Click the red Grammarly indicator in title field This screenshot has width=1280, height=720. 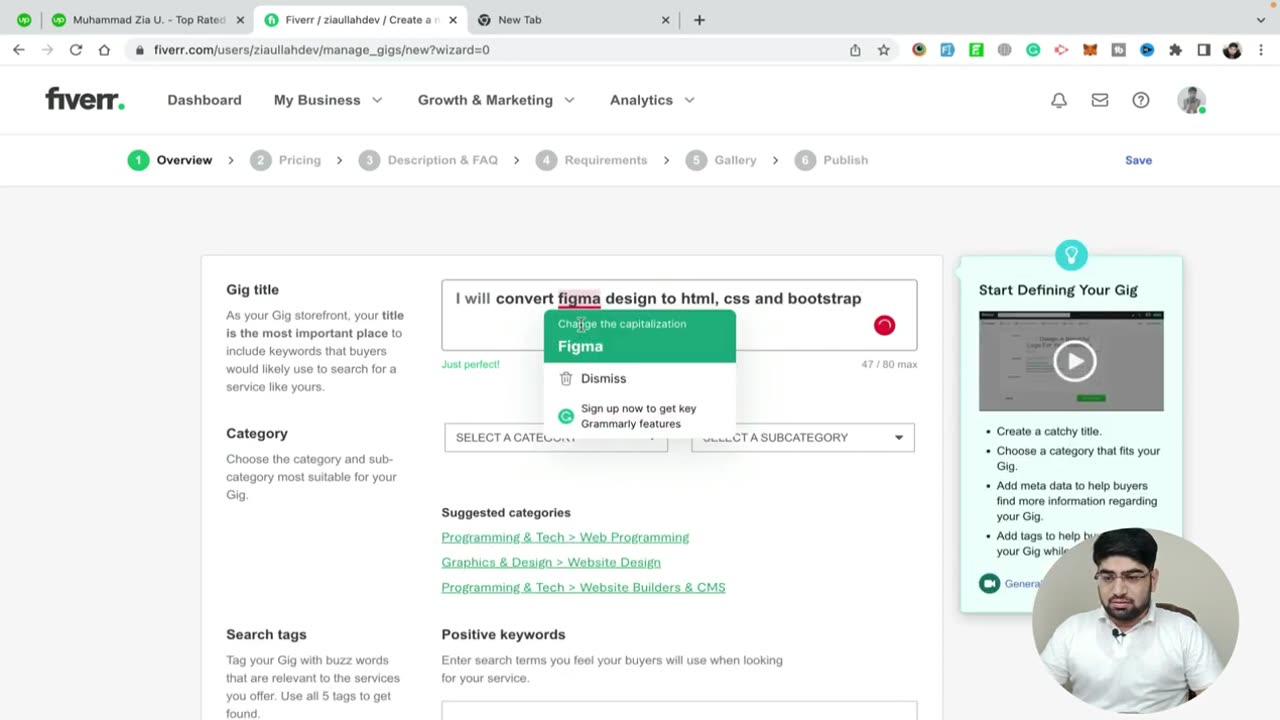click(x=884, y=325)
